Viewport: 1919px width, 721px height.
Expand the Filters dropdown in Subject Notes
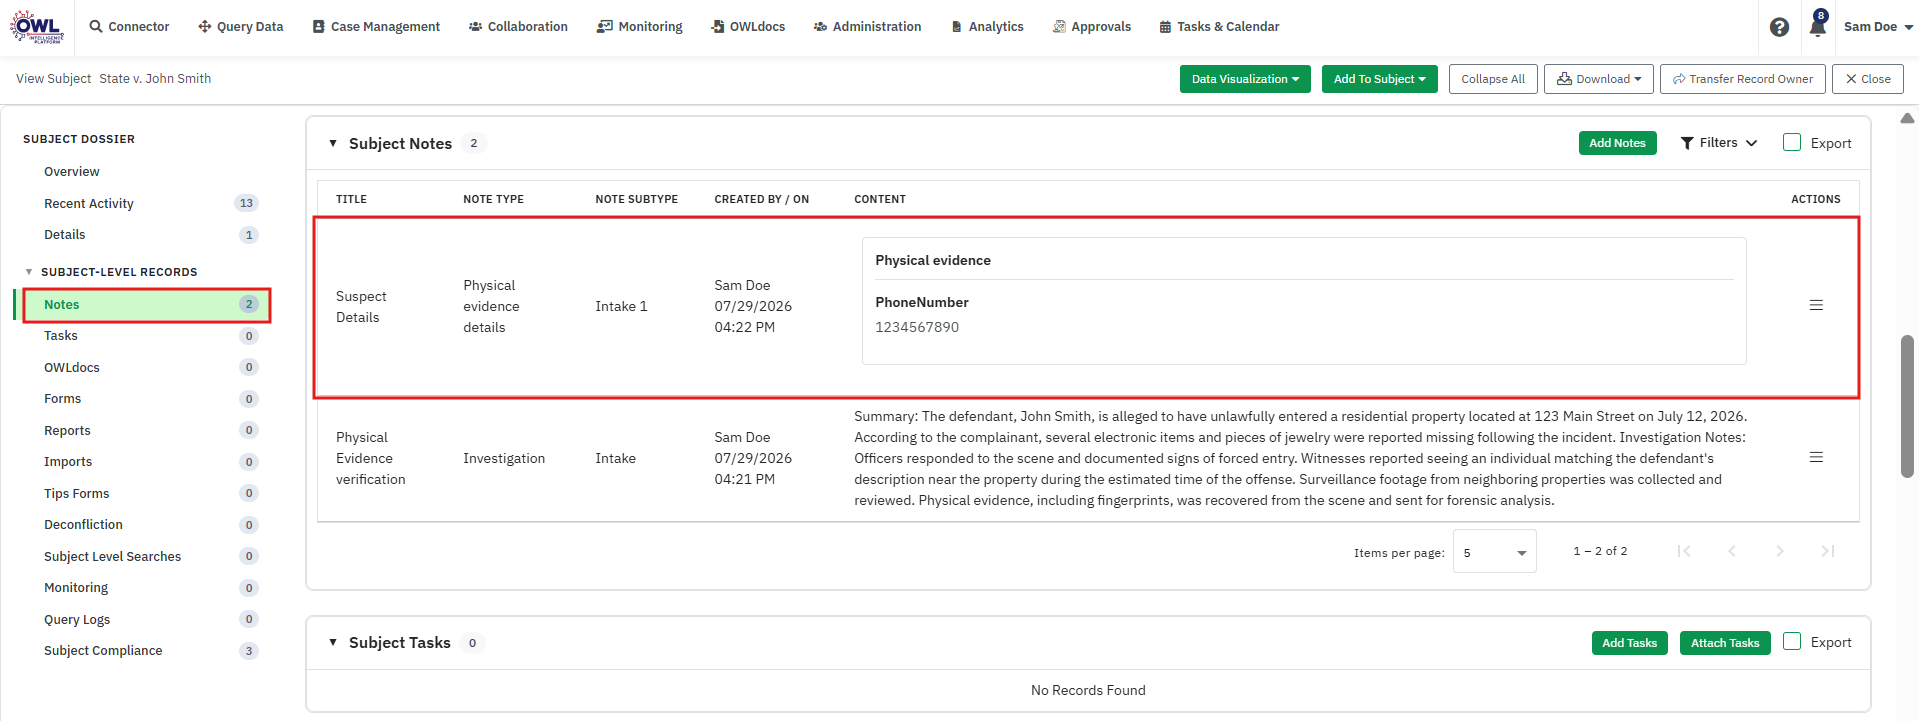click(1719, 143)
